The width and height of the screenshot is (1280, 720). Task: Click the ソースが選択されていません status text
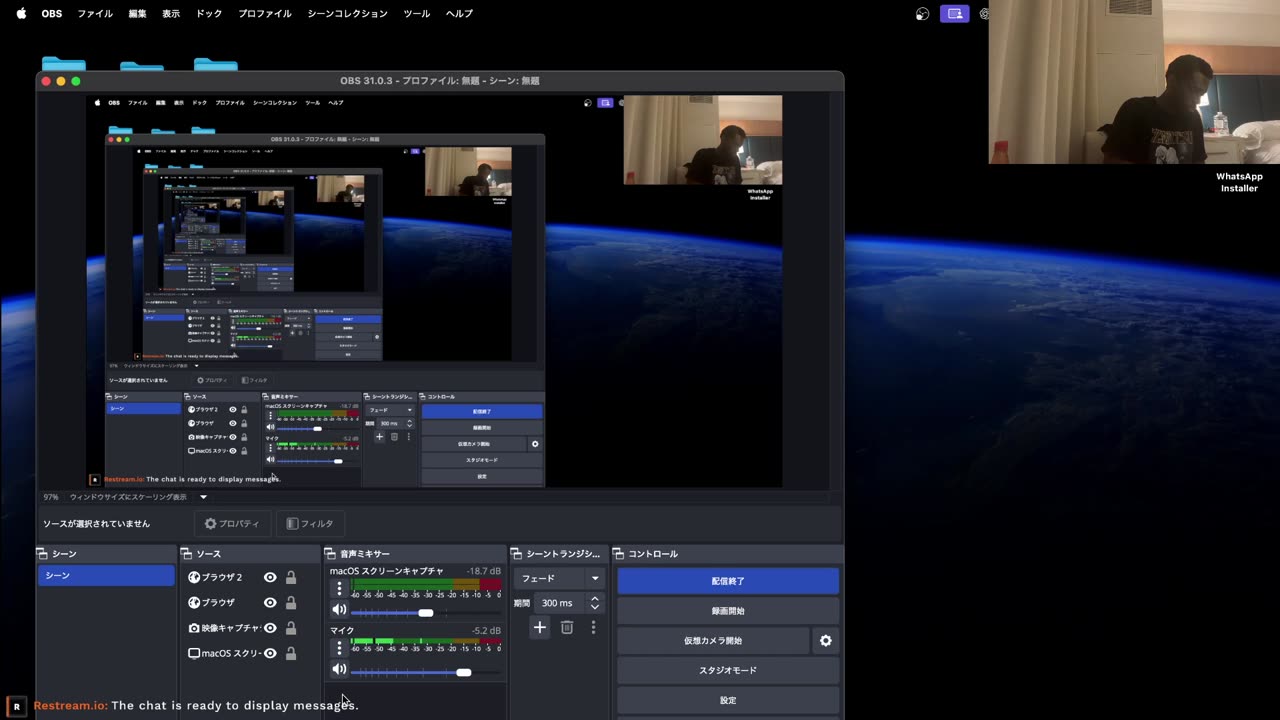click(x=96, y=524)
